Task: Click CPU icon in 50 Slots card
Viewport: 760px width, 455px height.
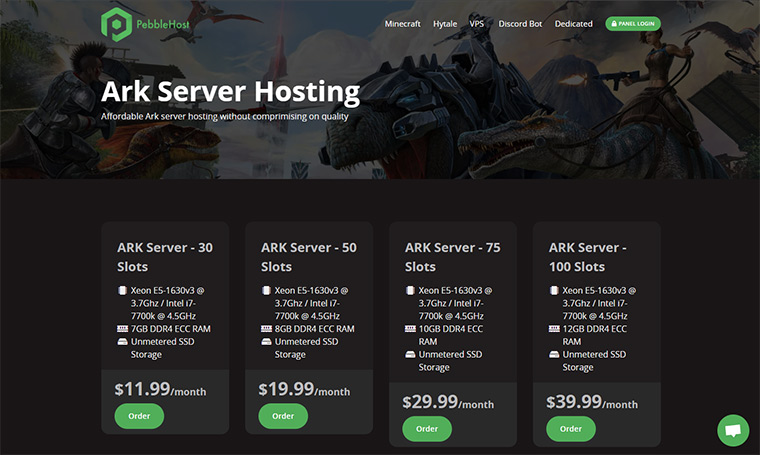Action: click(x=266, y=290)
